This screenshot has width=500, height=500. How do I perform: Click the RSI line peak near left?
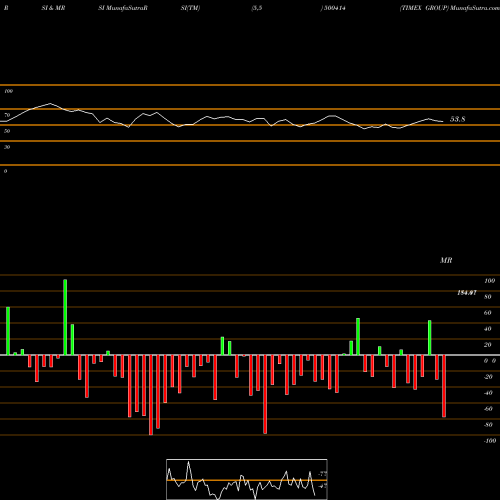point(50,103)
